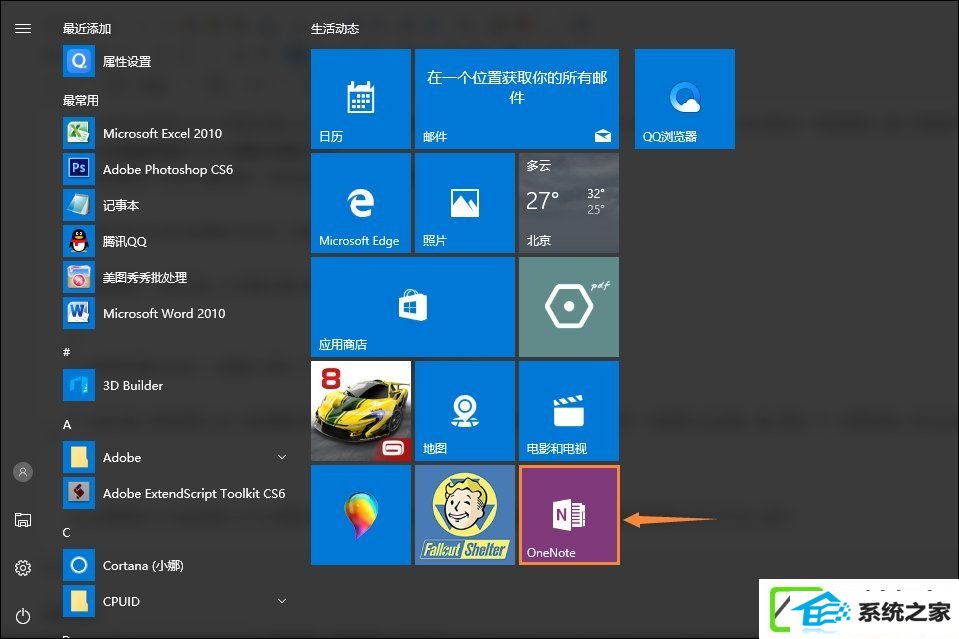The width and height of the screenshot is (959, 639).
Task: Click the A section letter header
Action: [x=67, y=424]
